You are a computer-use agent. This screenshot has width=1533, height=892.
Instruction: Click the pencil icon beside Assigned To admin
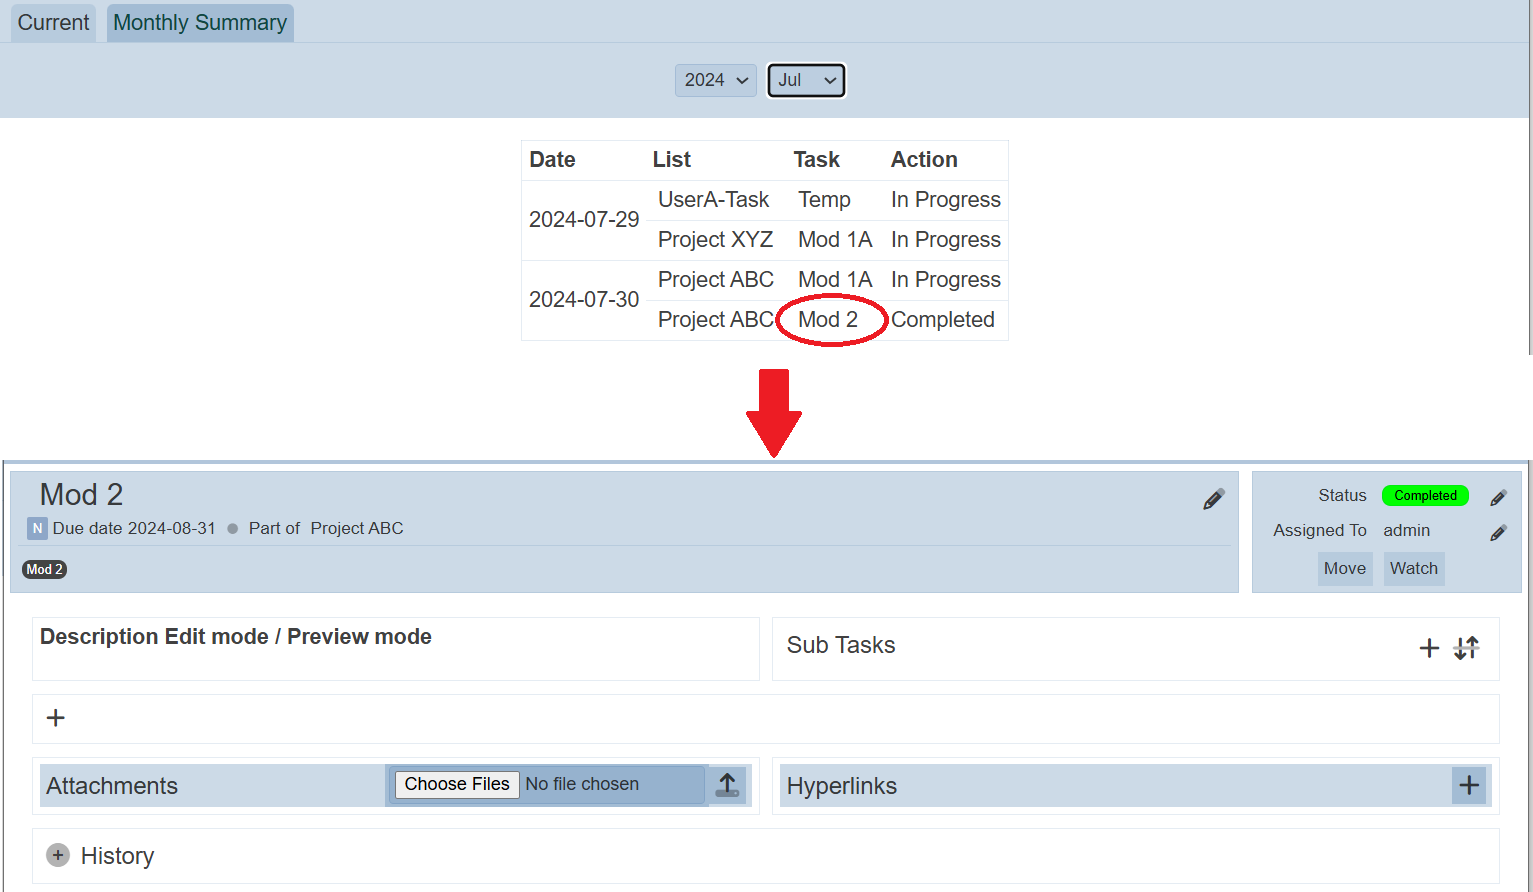point(1497,532)
